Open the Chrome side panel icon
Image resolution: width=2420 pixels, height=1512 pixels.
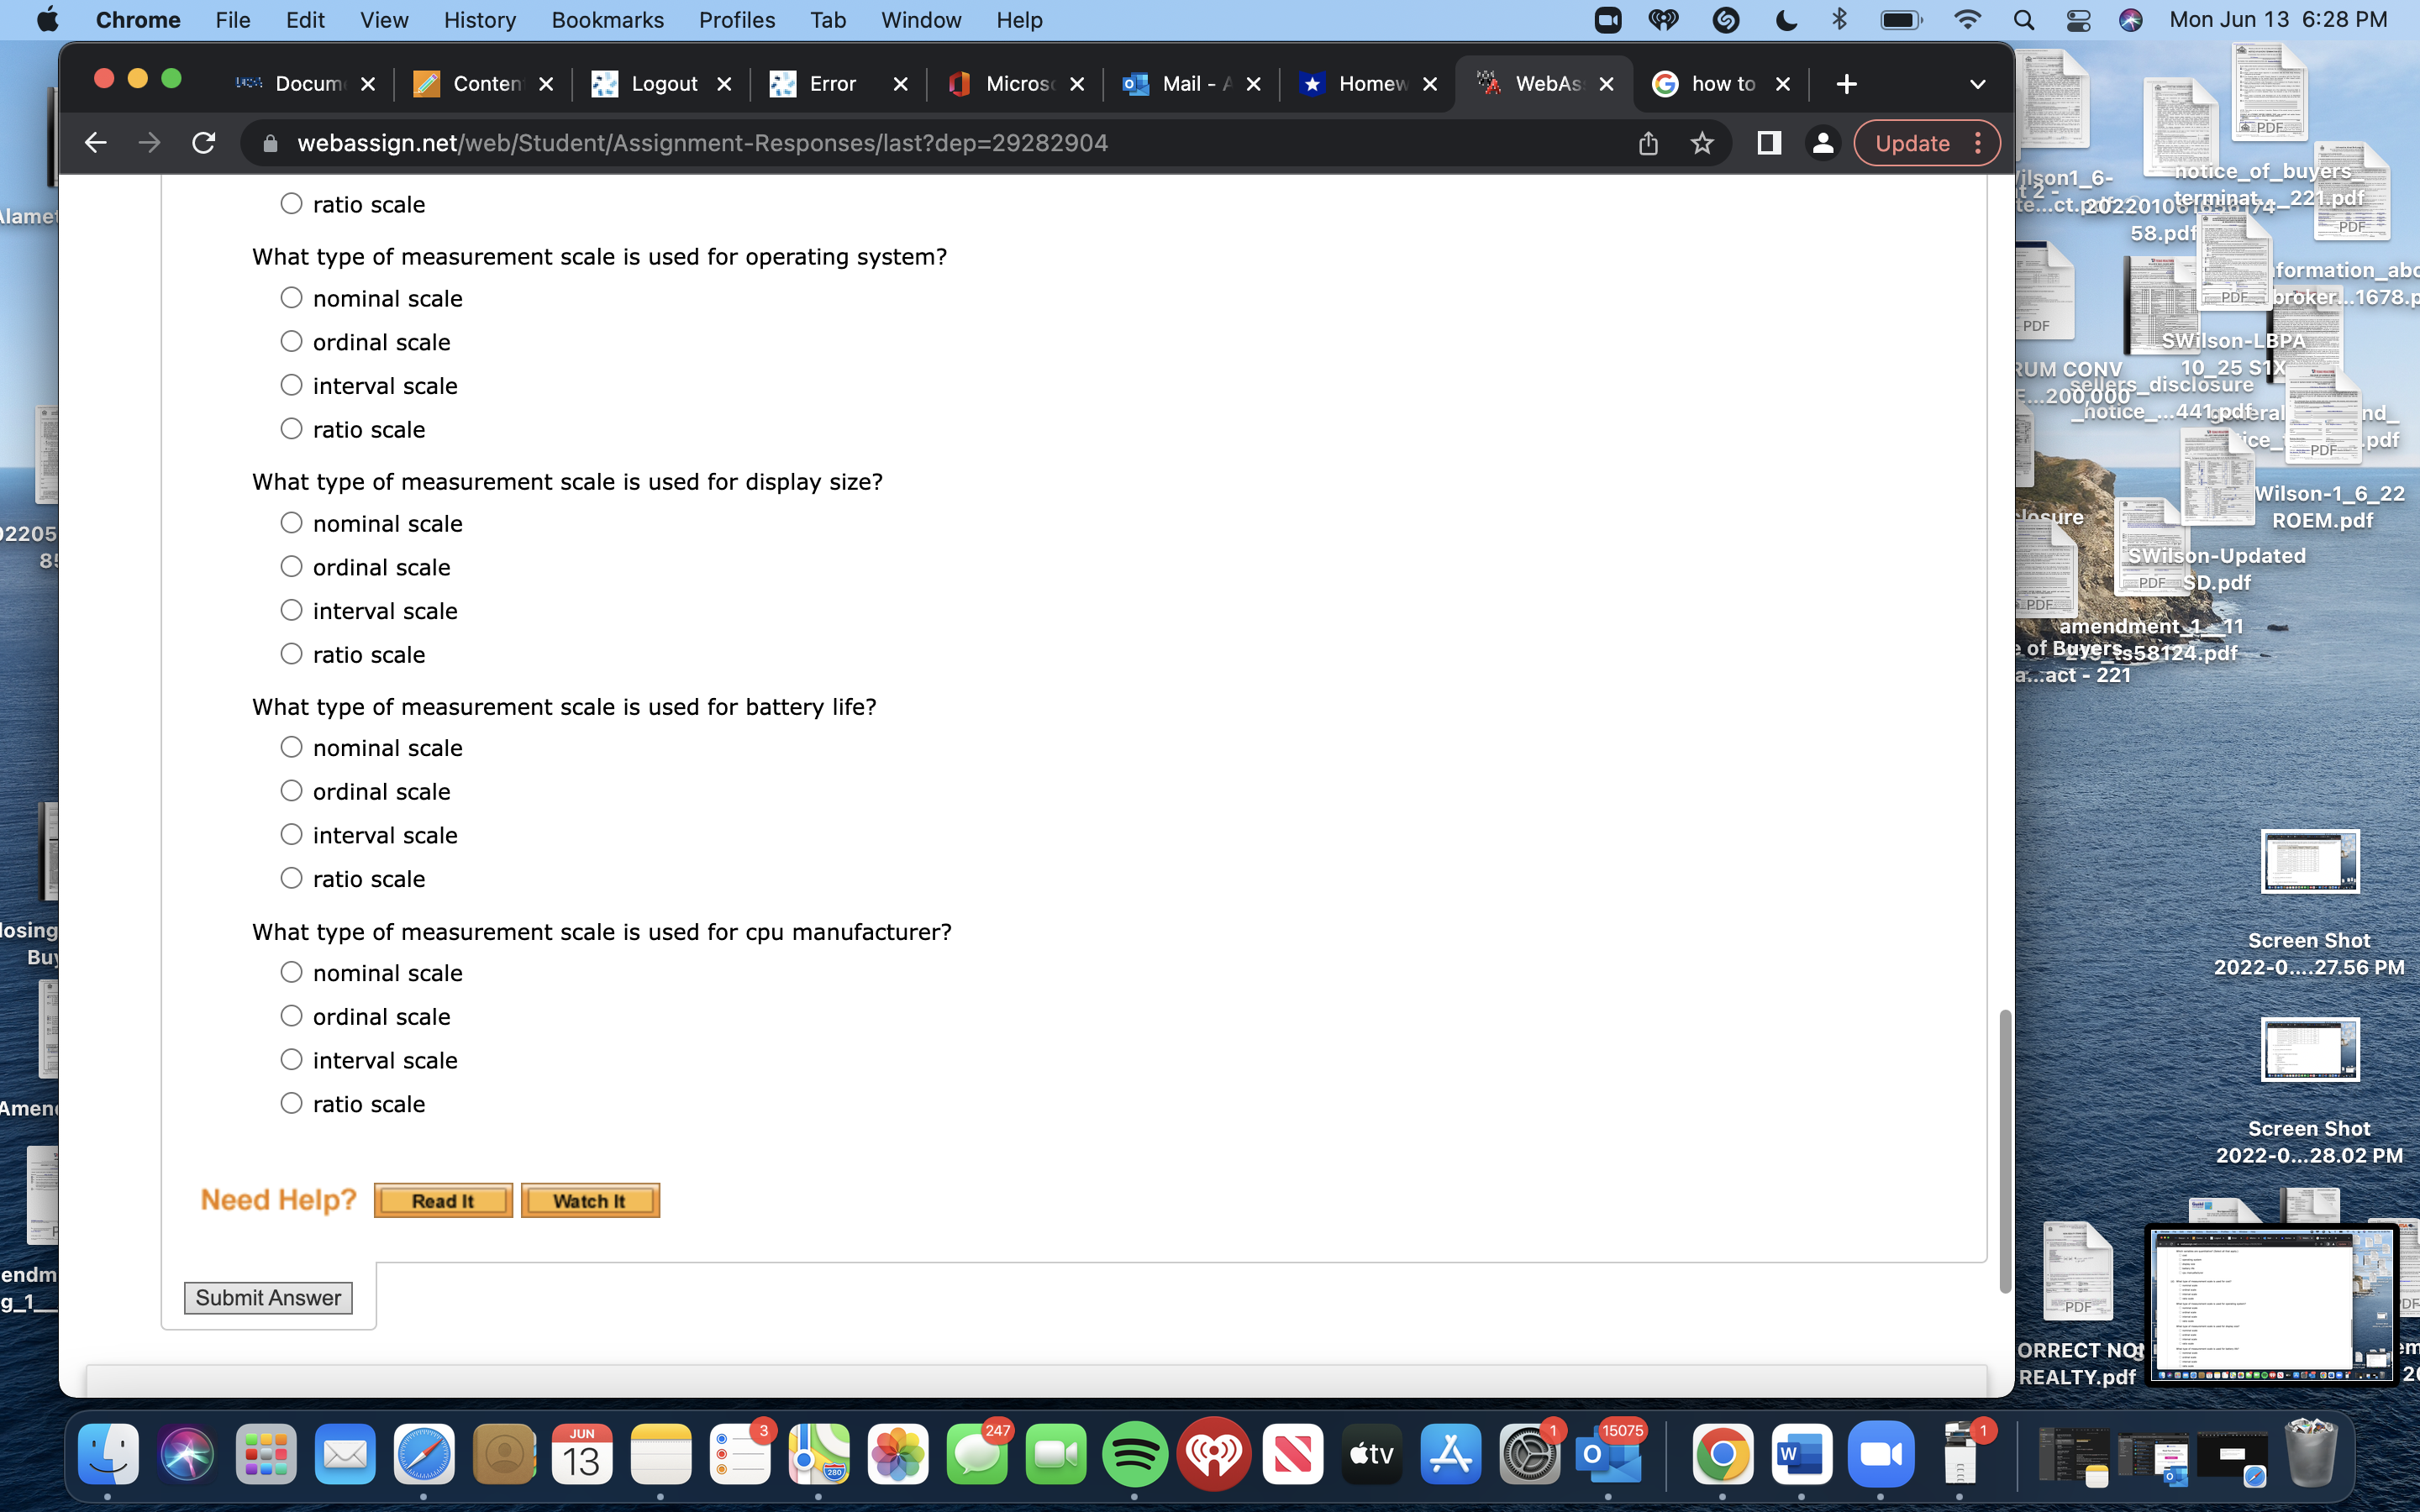tap(1768, 142)
